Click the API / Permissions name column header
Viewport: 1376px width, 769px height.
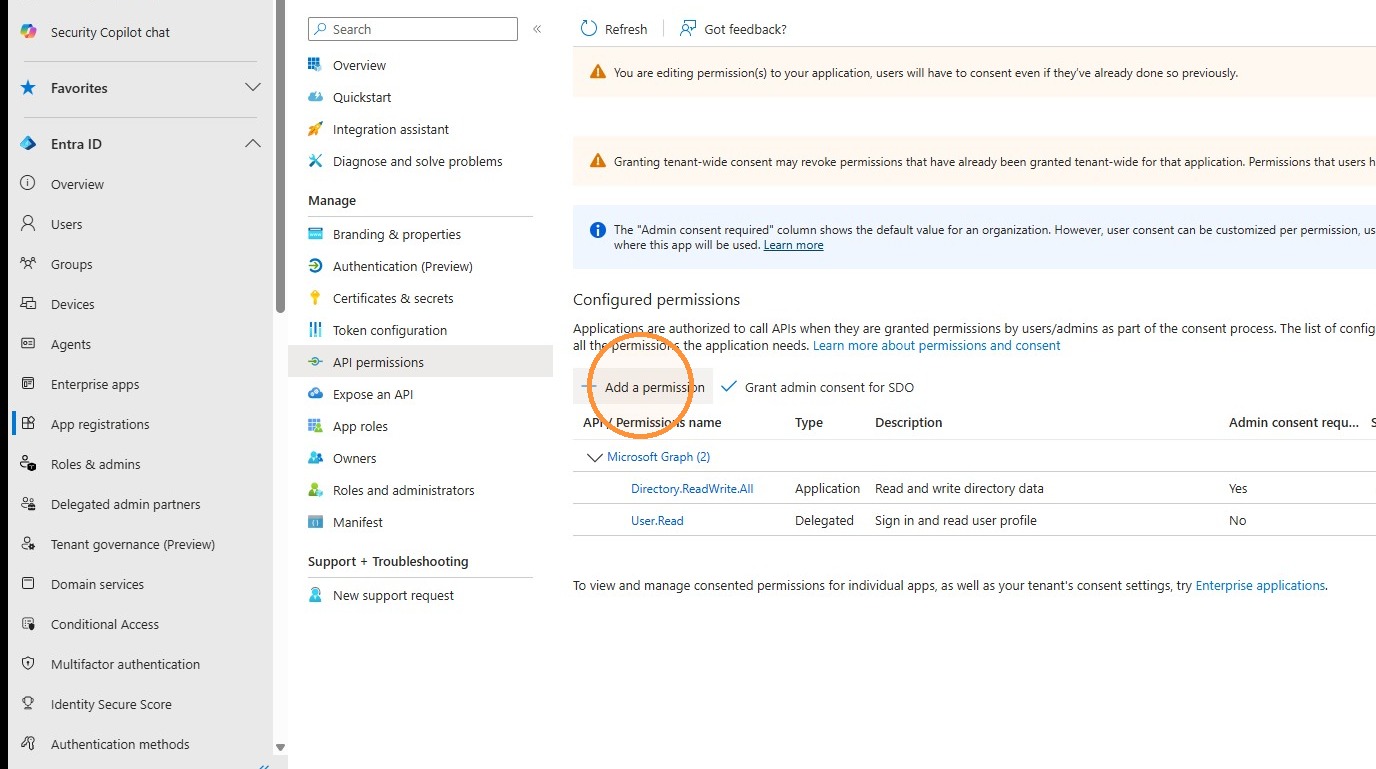click(x=652, y=423)
